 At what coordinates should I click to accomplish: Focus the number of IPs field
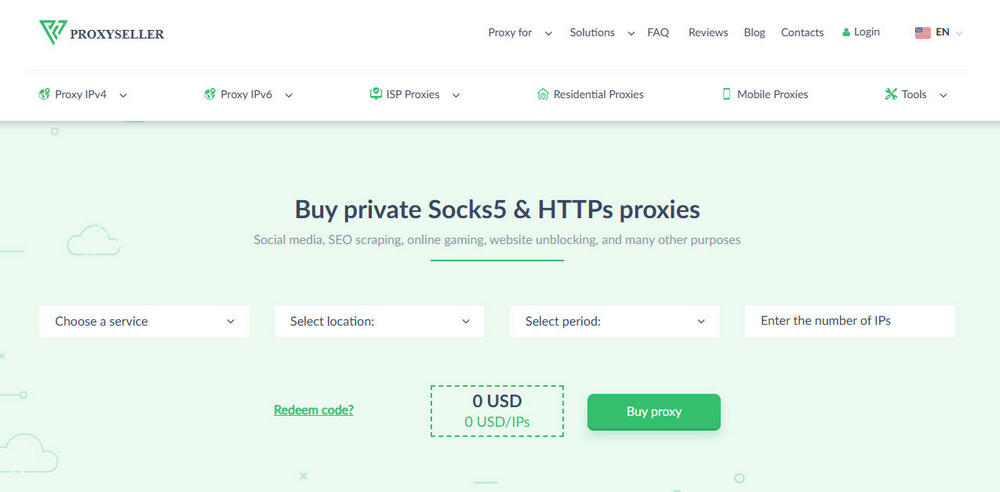850,321
